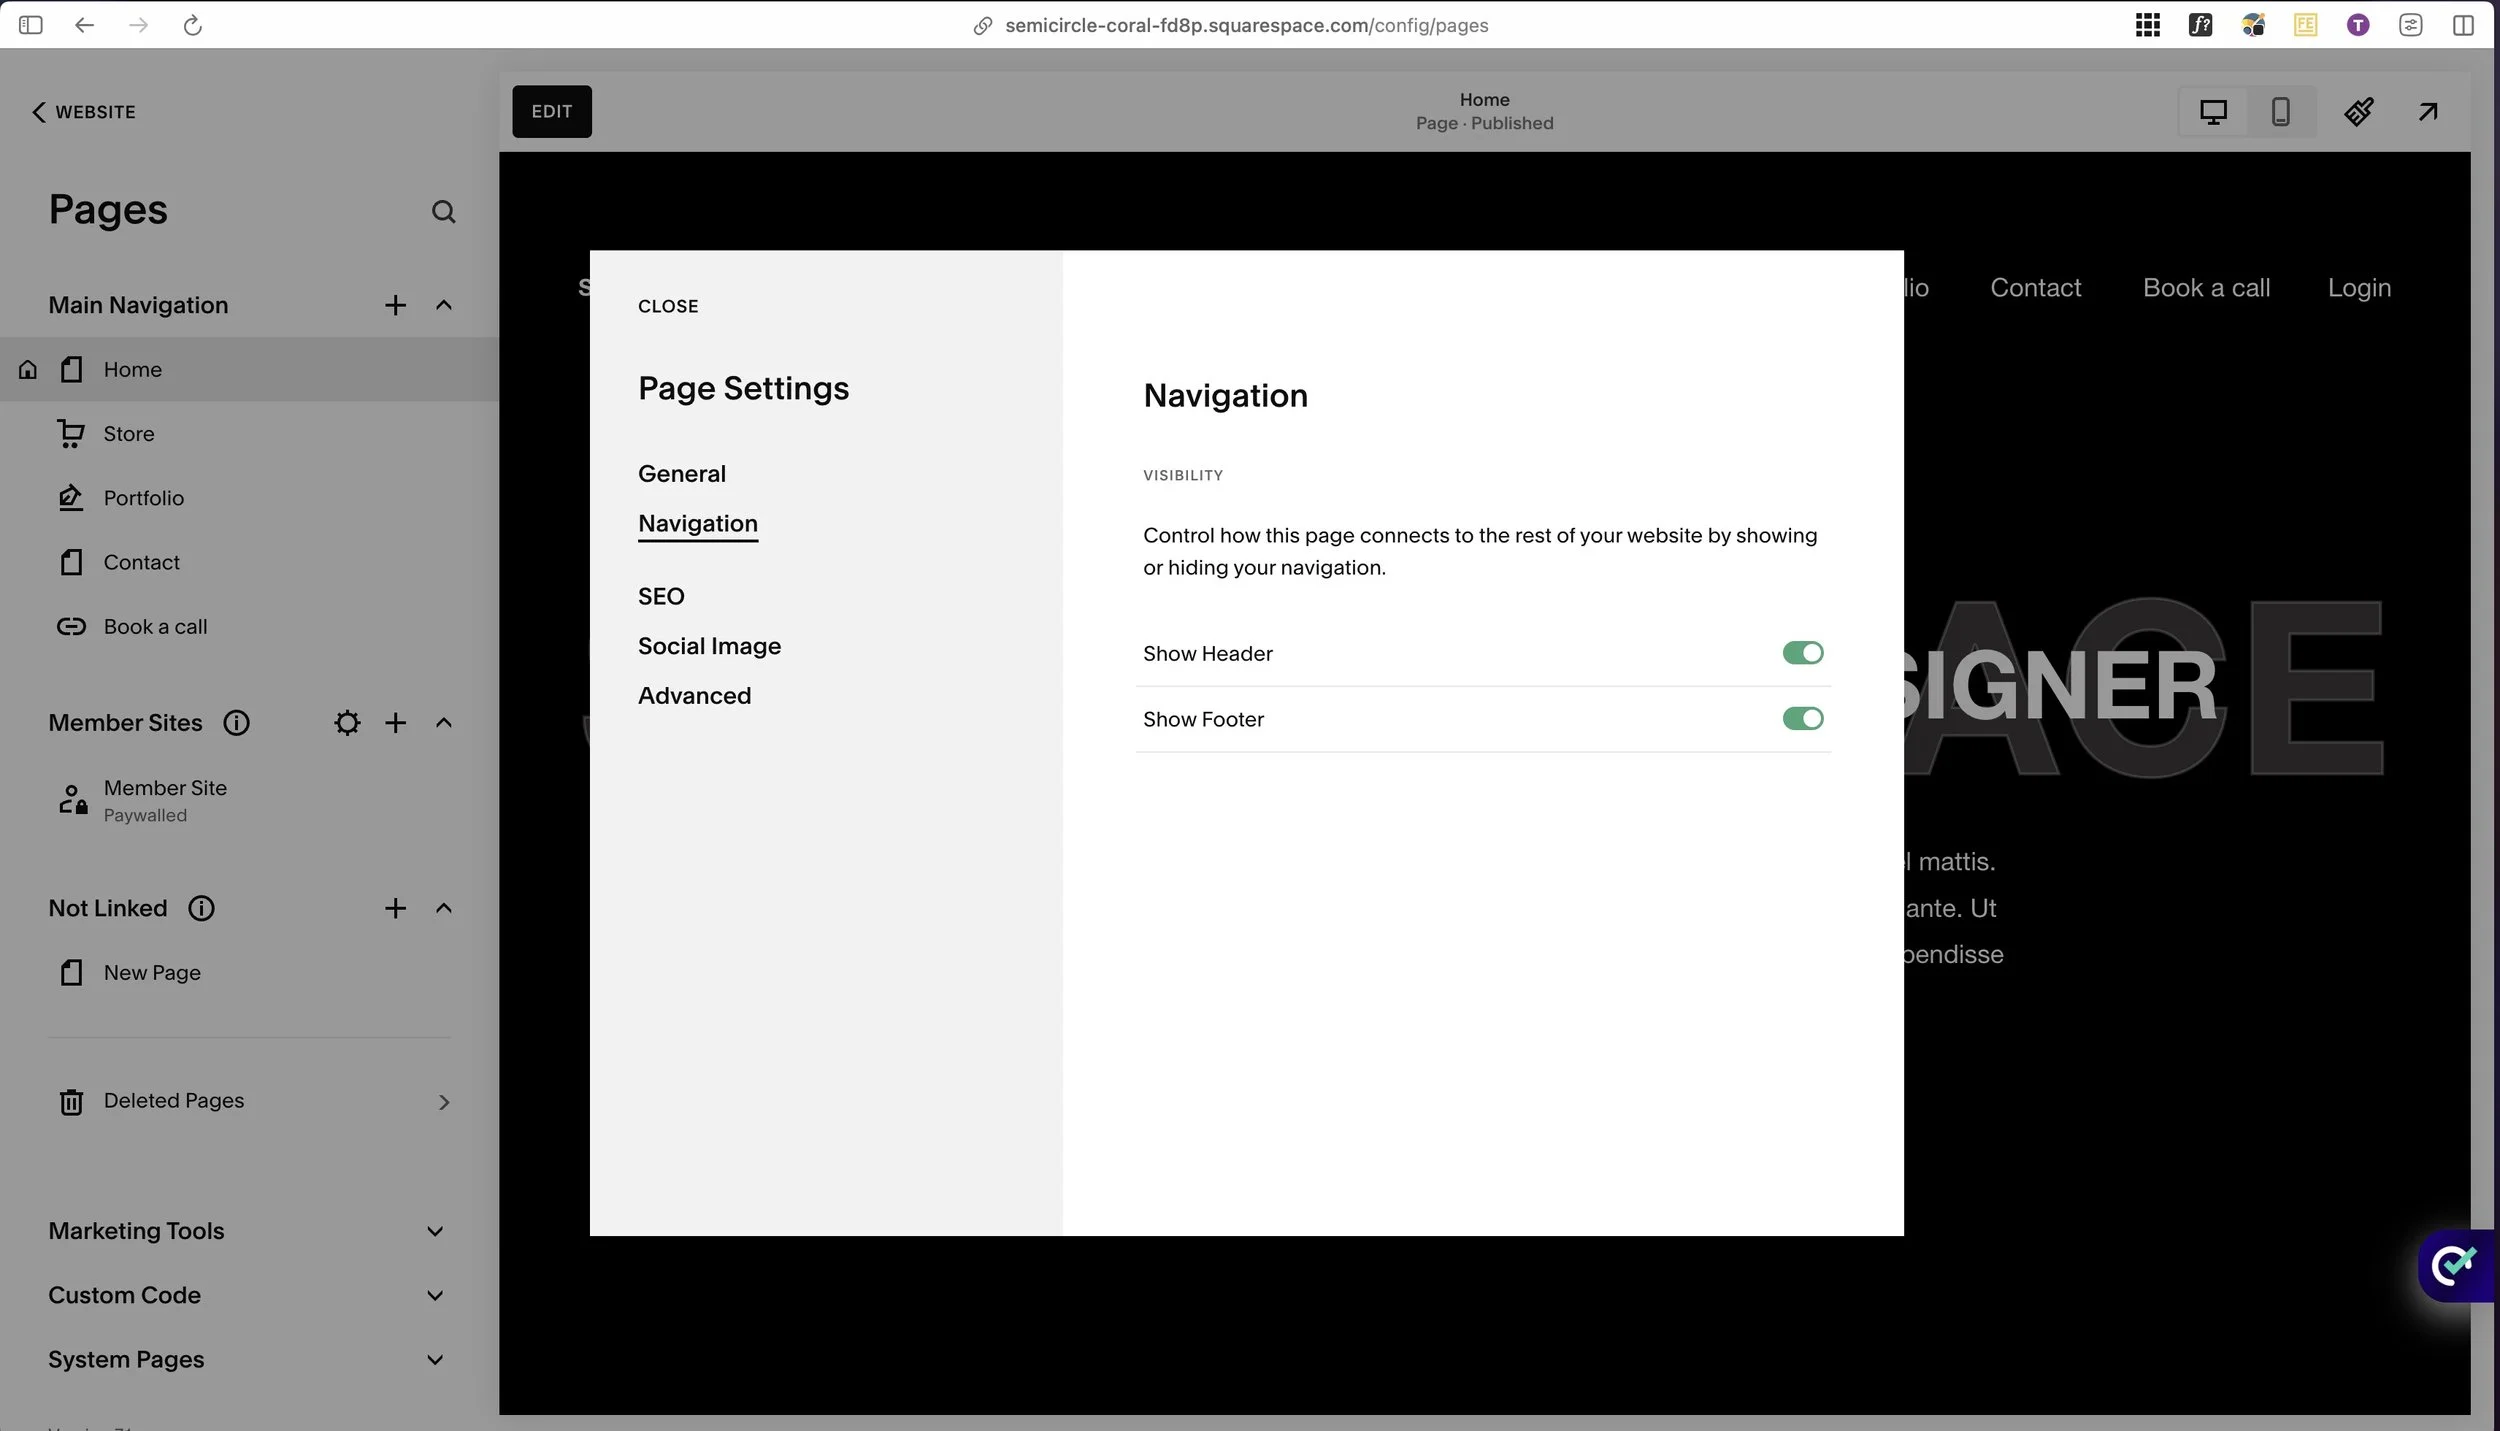Screen dimensions: 2500x1431
Task: Select desktop preview icon
Action: (2213, 111)
